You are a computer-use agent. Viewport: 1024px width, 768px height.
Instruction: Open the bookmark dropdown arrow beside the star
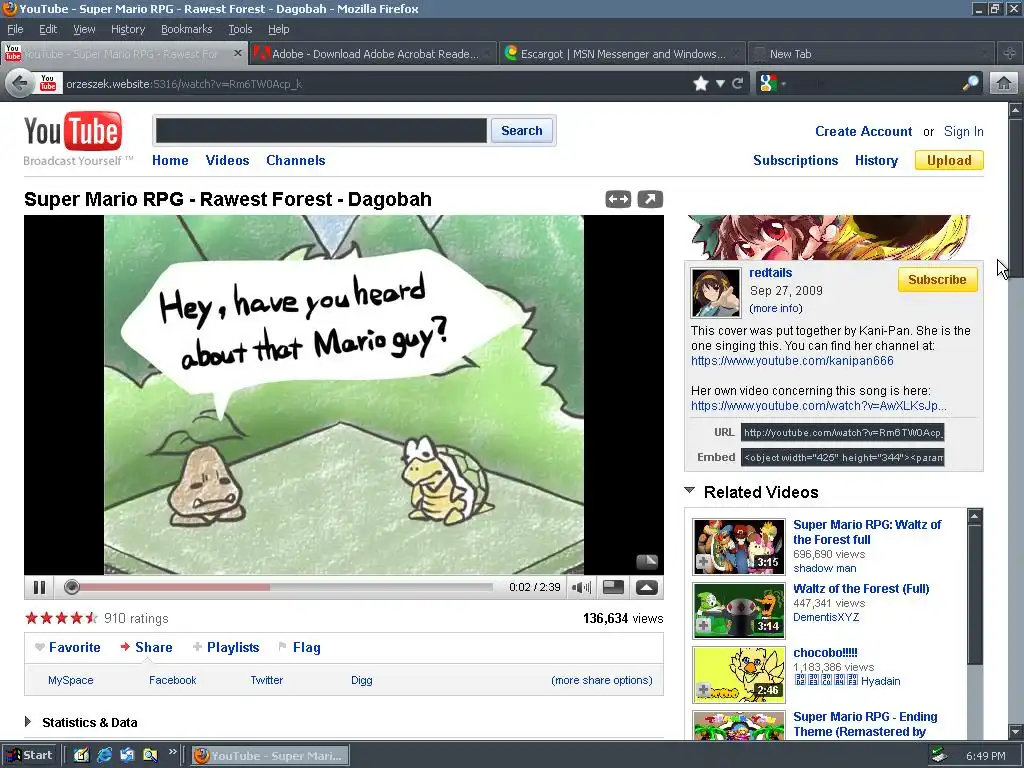[x=720, y=84]
